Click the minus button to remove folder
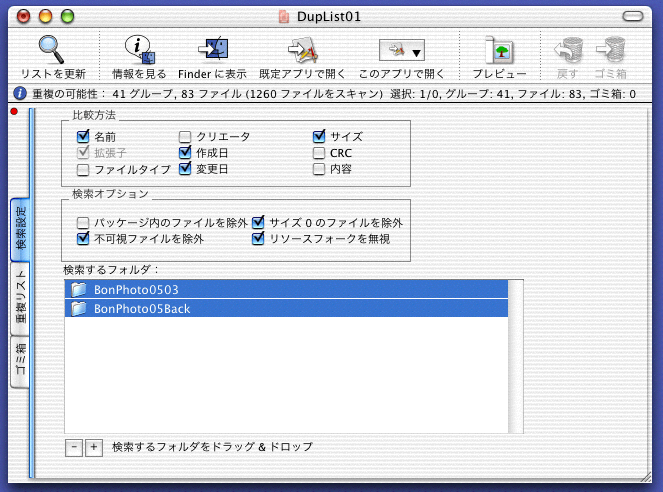The image size is (663, 492). [75, 447]
